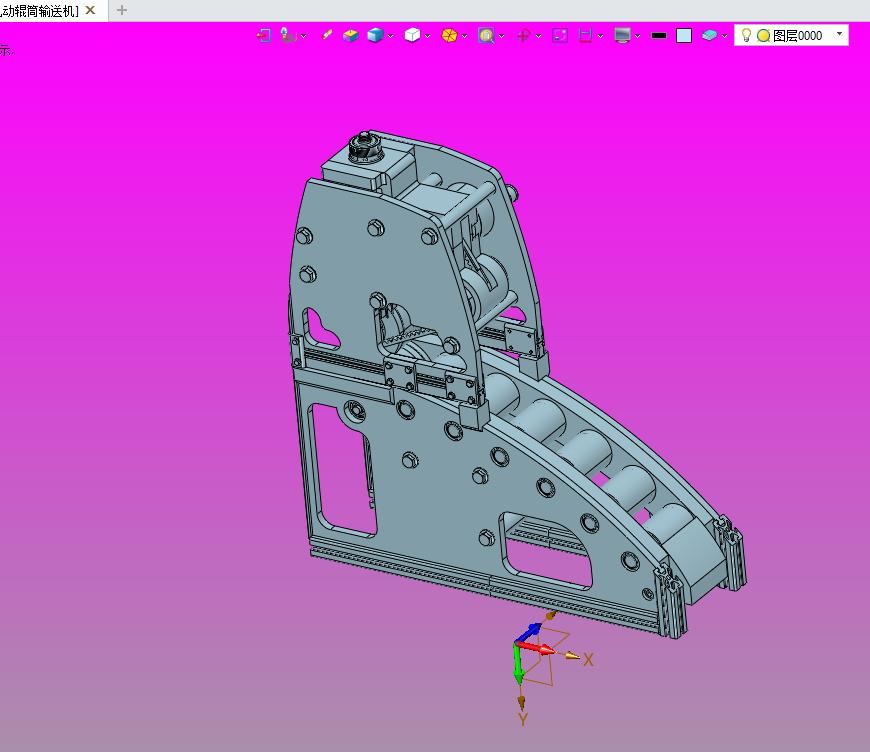Screen dimensions: 870x752
Task: Expand the zoom magnifier dropdown arrow
Action: click(x=502, y=36)
